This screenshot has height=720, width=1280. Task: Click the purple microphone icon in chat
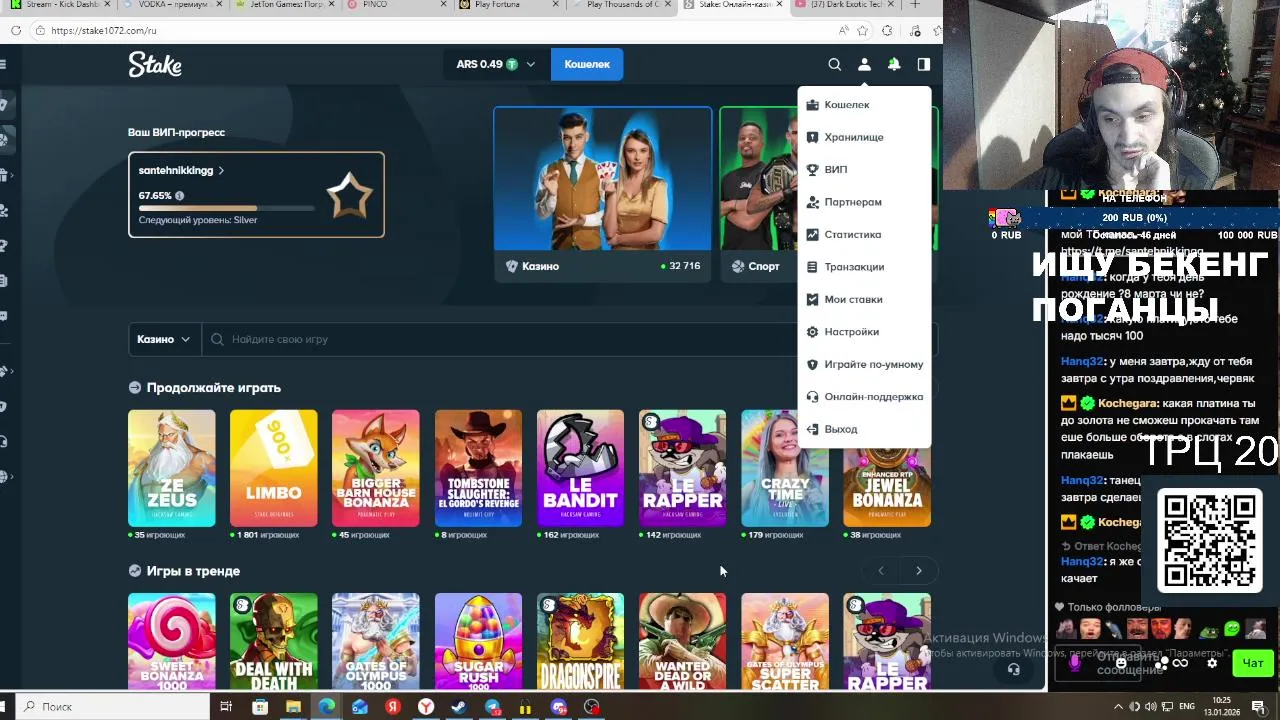(x=1076, y=662)
